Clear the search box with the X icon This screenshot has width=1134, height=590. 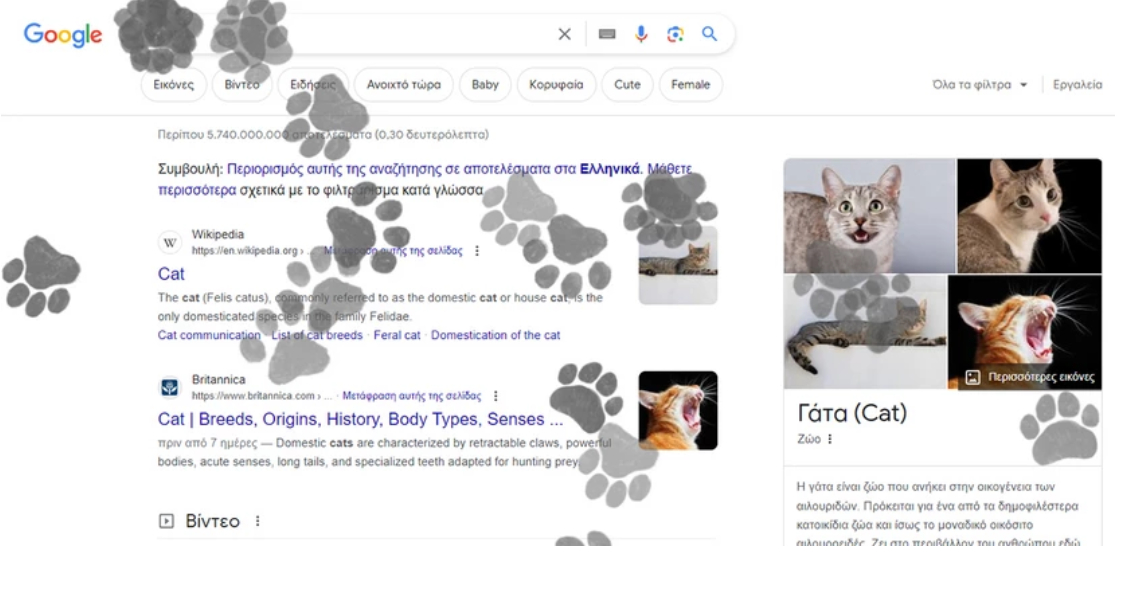(x=565, y=34)
